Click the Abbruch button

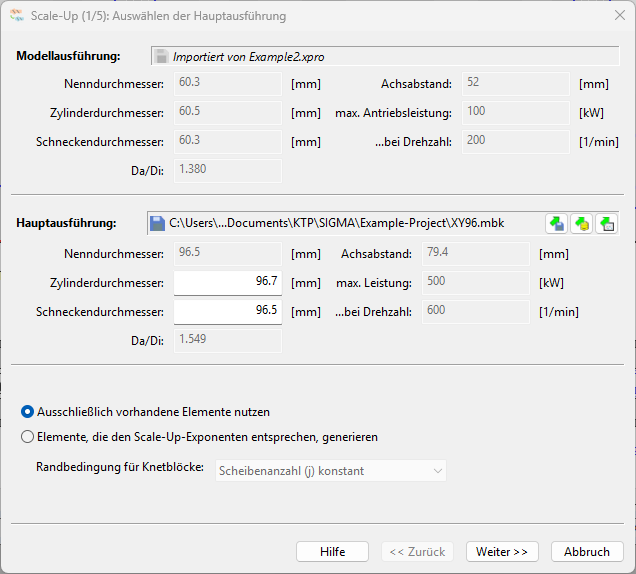(587, 552)
